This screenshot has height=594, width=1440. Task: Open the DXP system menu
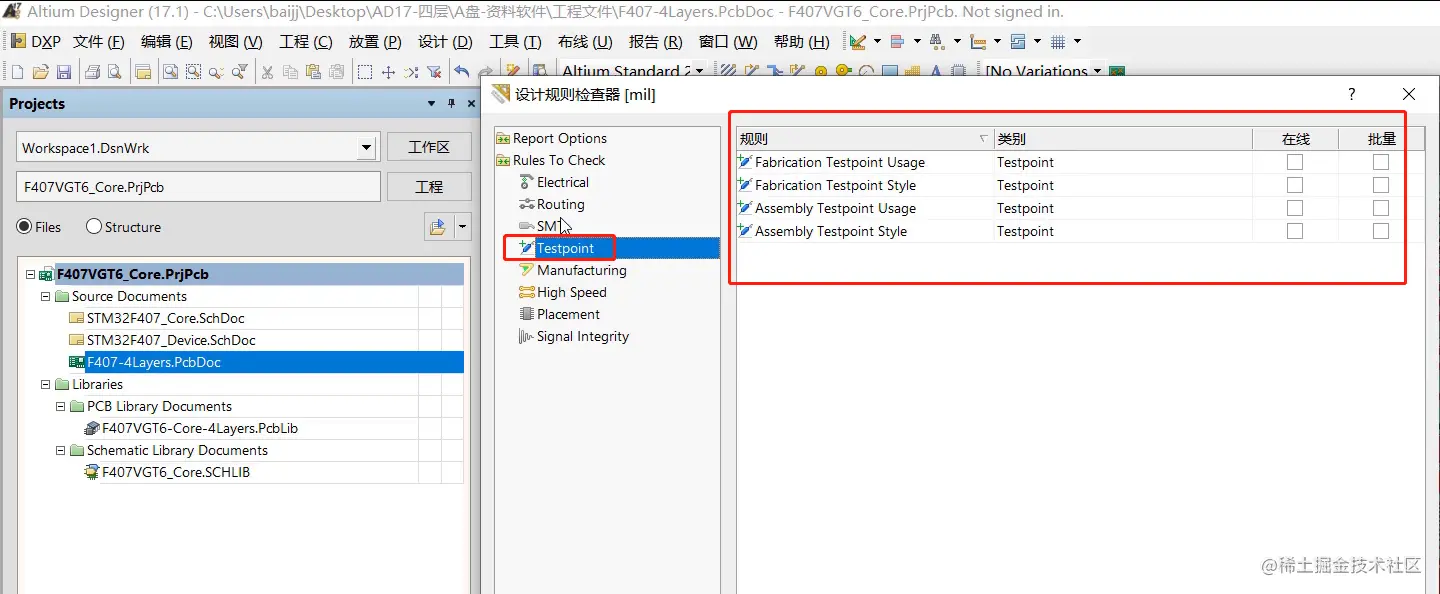36,42
